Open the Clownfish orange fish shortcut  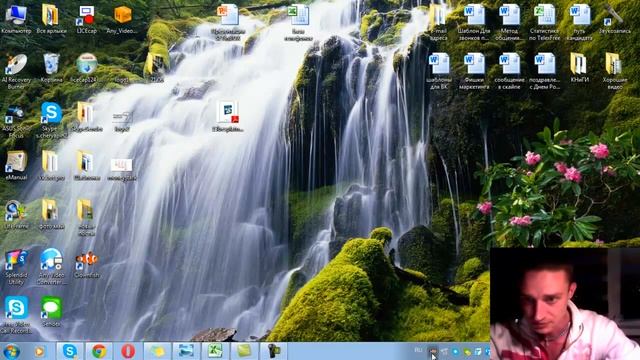pos(87,264)
